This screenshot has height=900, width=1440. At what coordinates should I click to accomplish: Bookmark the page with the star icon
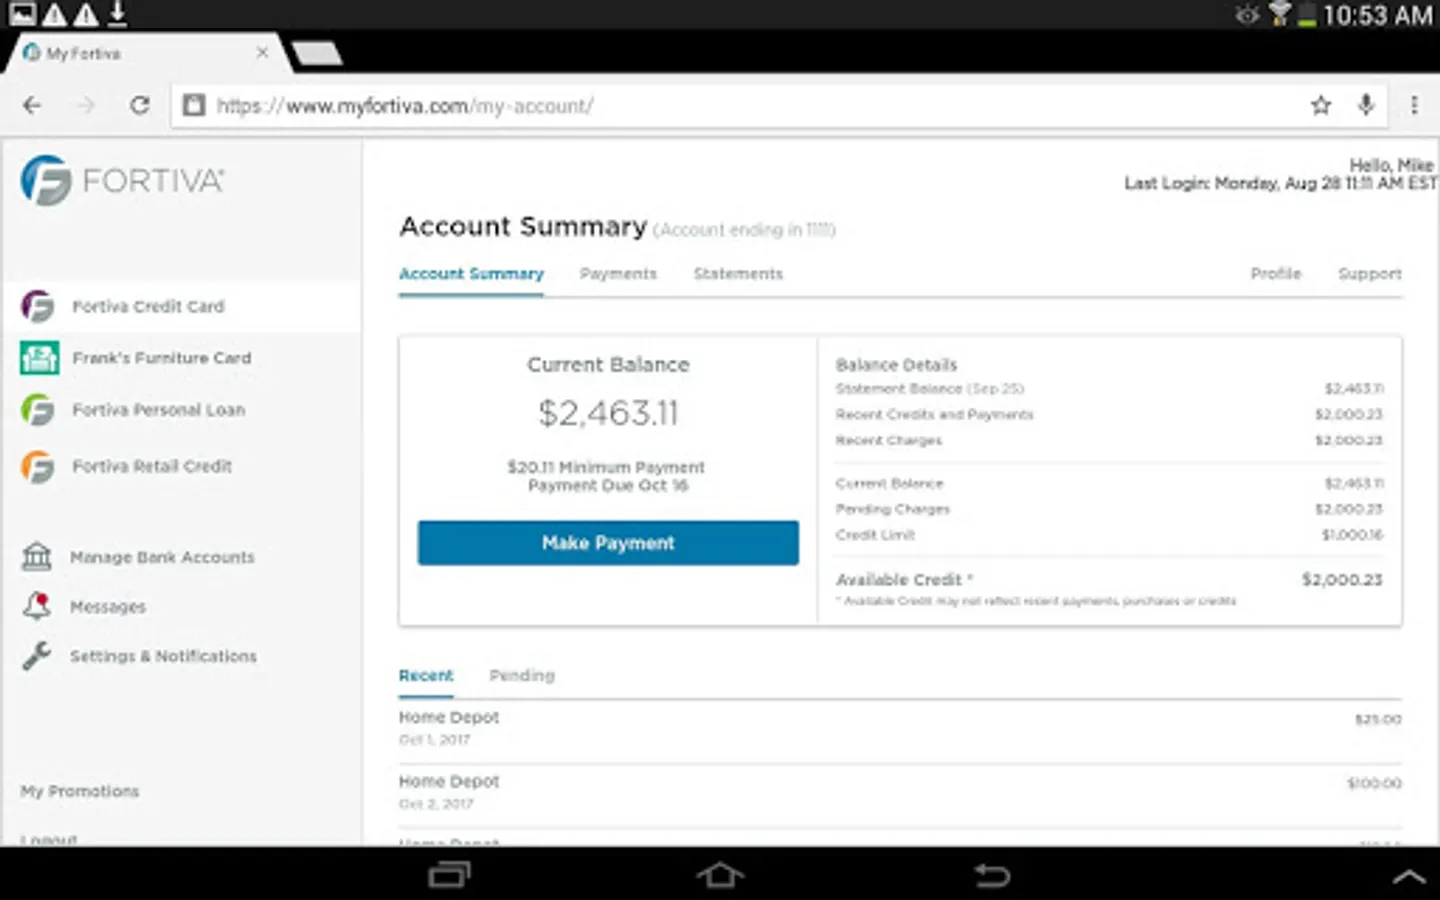coord(1321,105)
